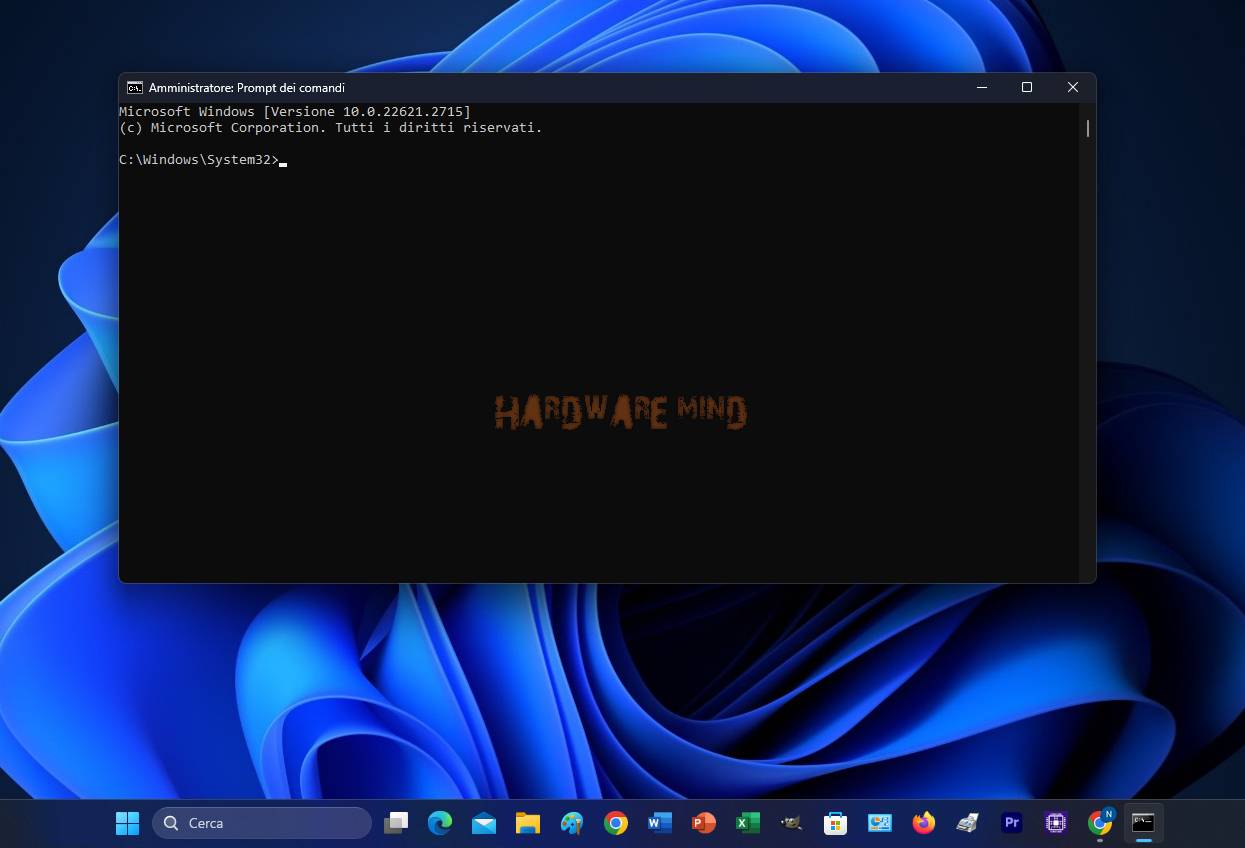
Task: Launch the Paint app from taskbar
Action: pos(572,823)
